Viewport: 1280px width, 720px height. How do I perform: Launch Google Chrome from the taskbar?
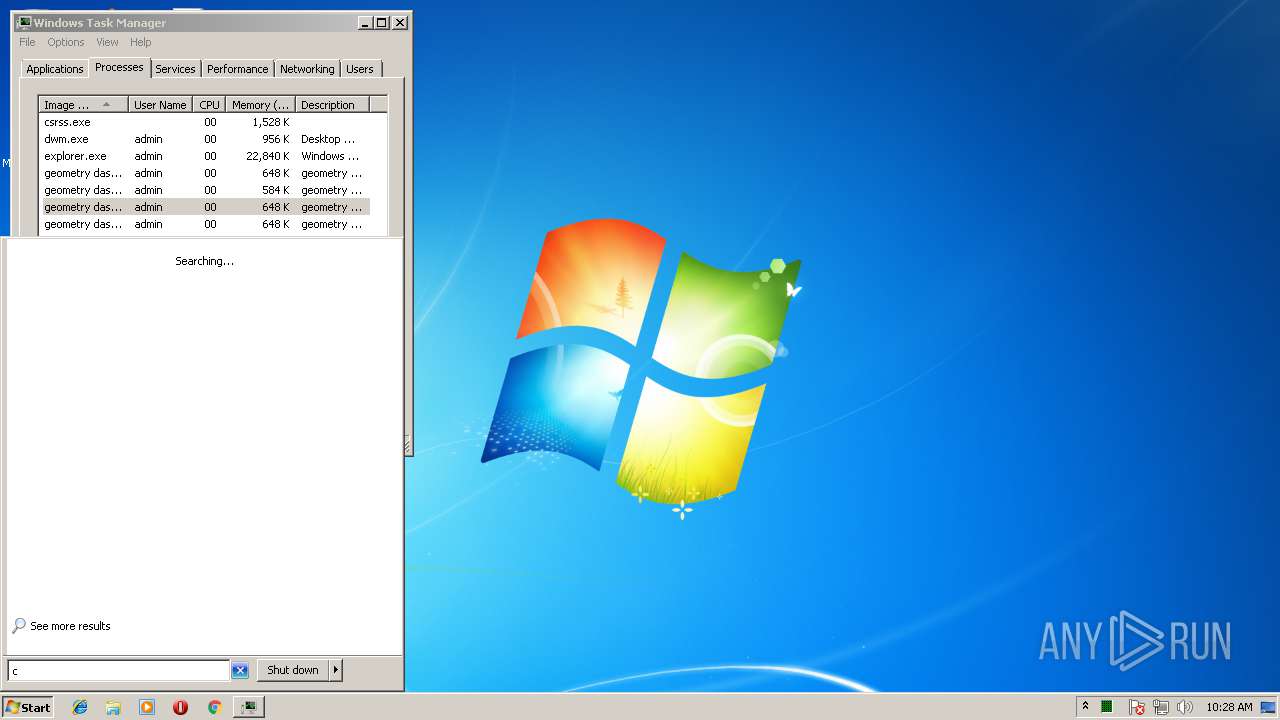pyautogui.click(x=214, y=707)
